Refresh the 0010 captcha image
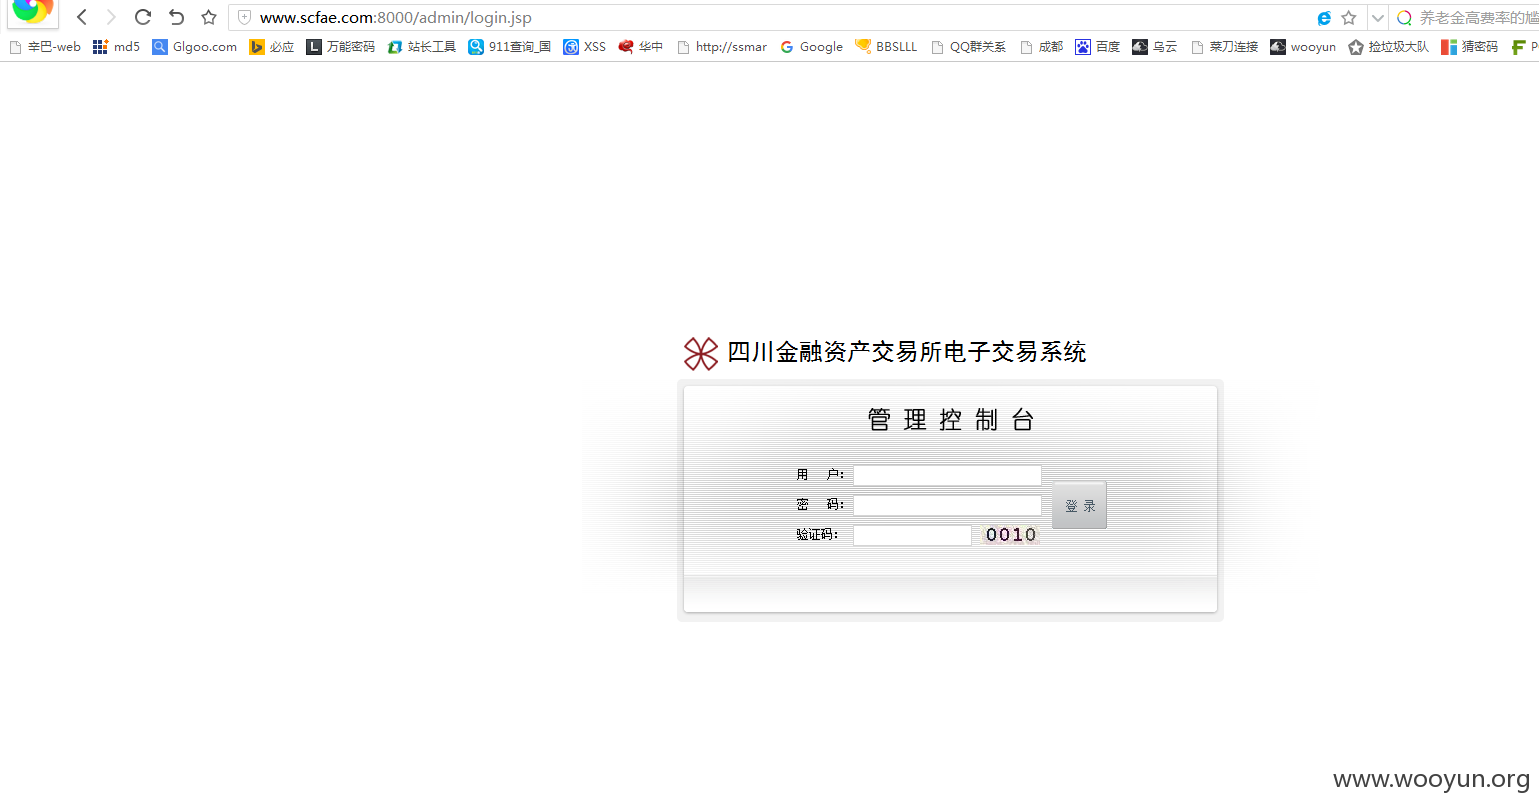 [x=1011, y=535]
